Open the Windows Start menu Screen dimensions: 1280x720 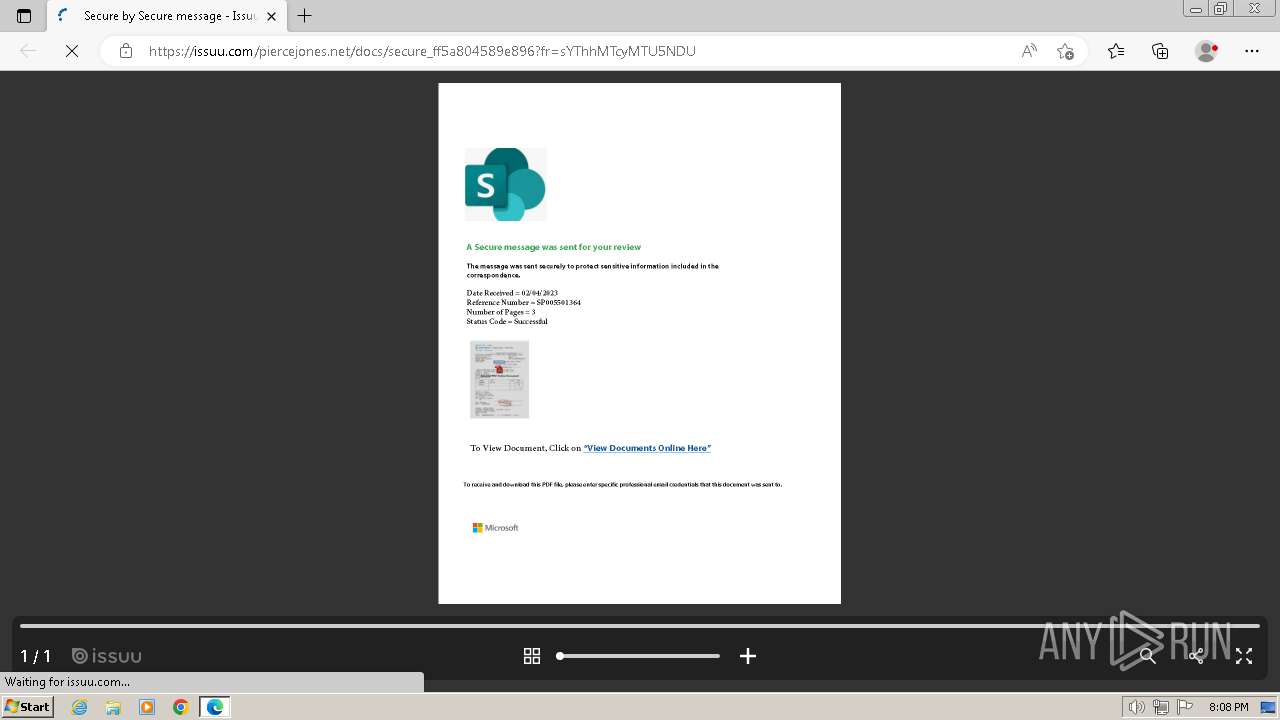coord(27,707)
